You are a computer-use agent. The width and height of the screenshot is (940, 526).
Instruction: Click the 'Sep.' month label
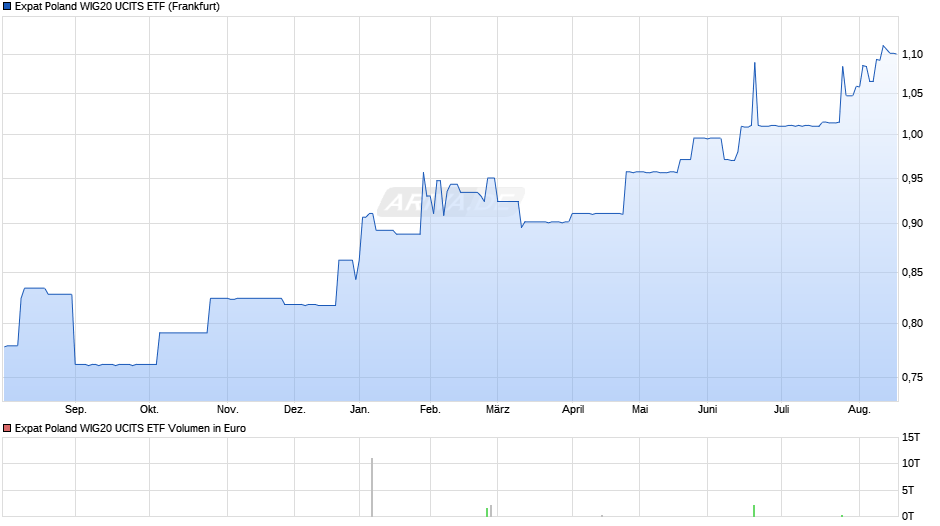(76, 410)
